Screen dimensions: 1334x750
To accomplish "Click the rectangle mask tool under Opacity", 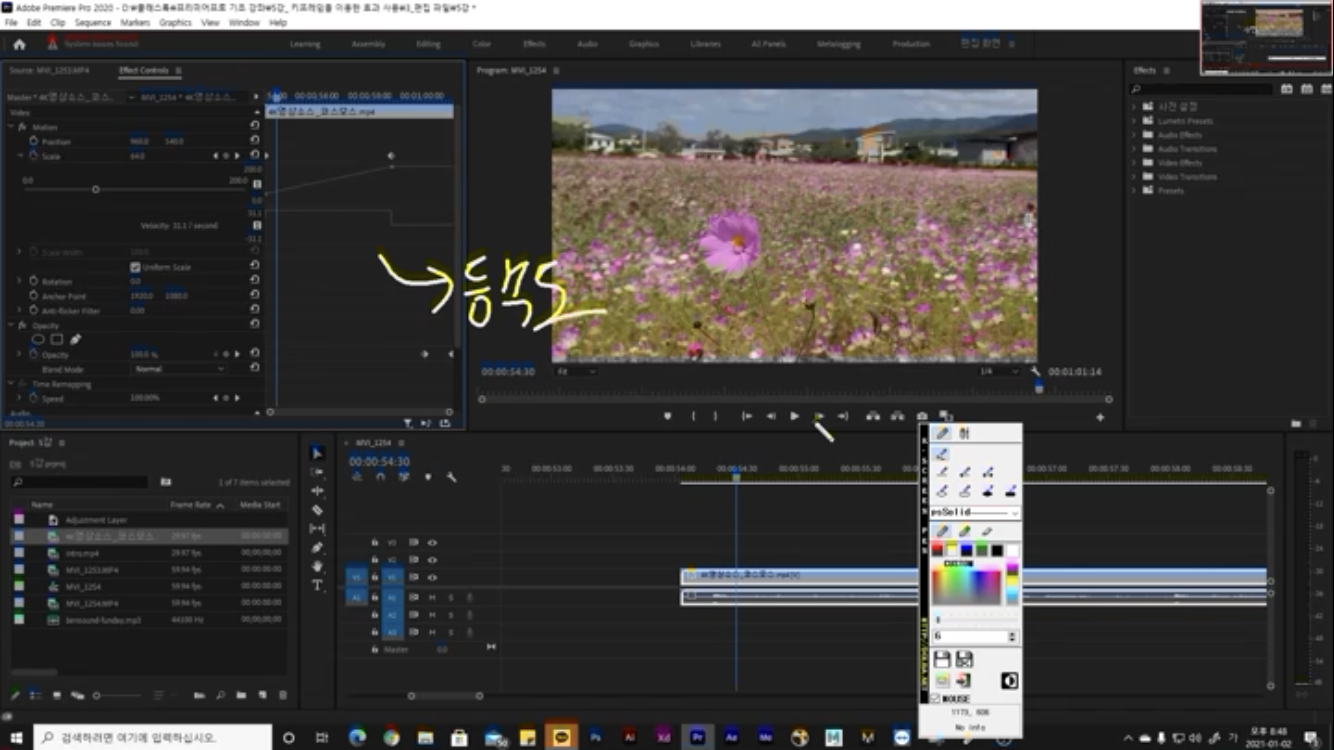I will pos(57,340).
